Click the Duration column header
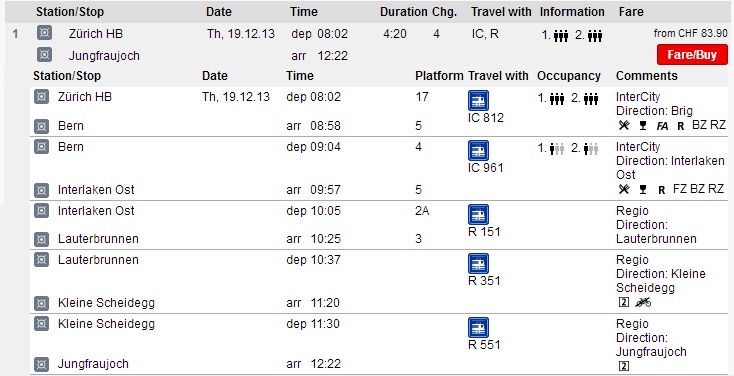 click(x=404, y=12)
